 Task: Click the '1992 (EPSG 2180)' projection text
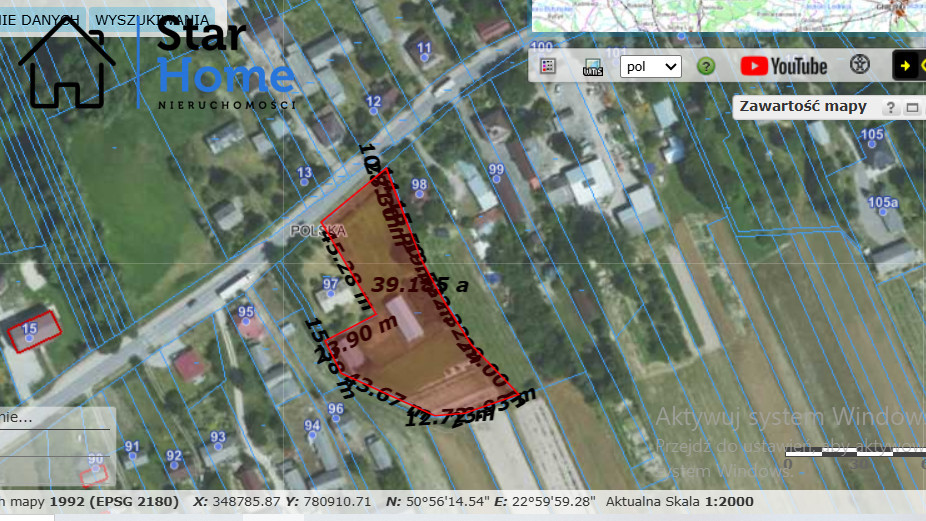[x=114, y=502]
